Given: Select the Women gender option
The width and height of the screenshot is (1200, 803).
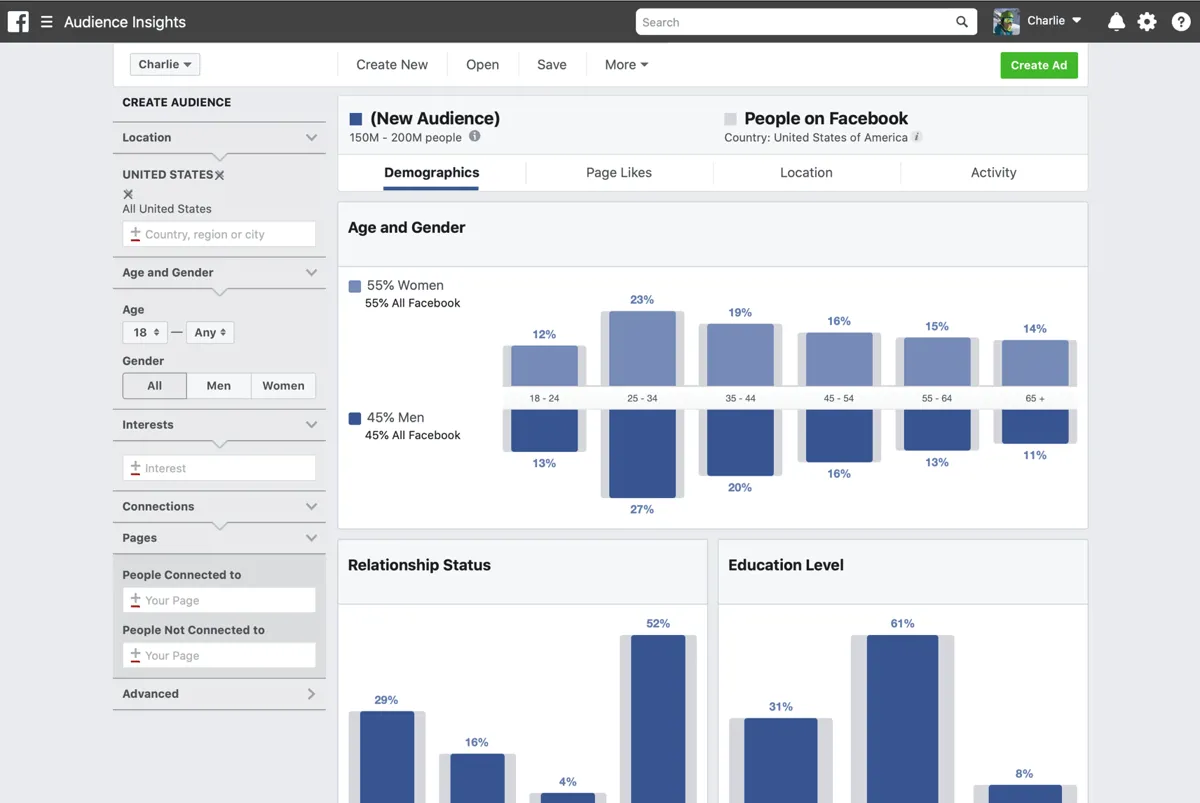Looking at the screenshot, I should point(283,386).
